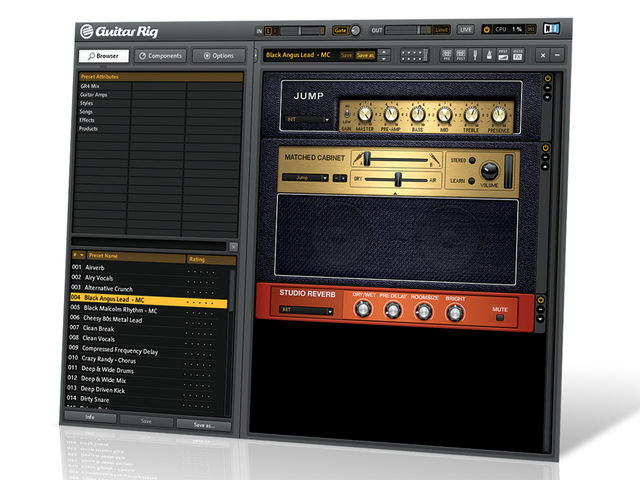This screenshot has height=480, width=640.
Task: Power off the Studio Reverb module
Action: pyautogui.click(x=540, y=300)
